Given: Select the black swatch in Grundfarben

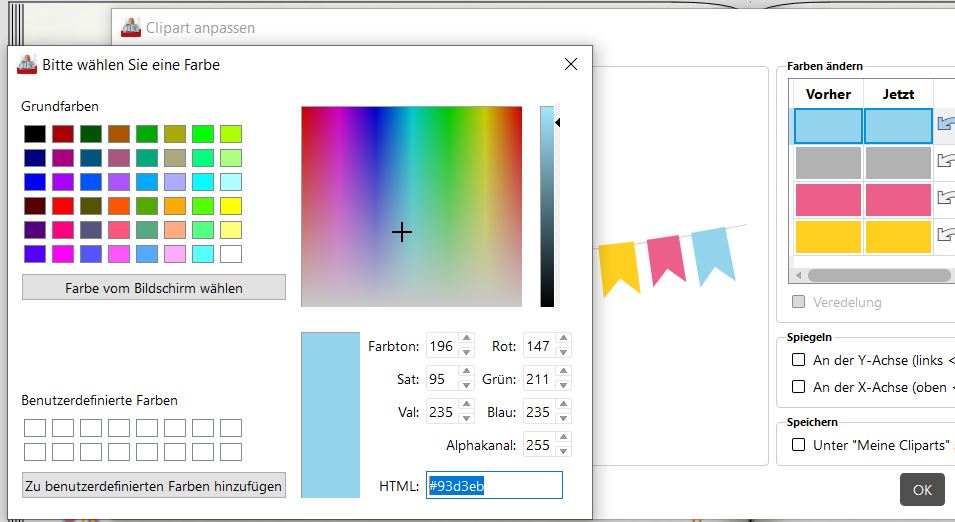Looking at the screenshot, I should pos(35,134).
